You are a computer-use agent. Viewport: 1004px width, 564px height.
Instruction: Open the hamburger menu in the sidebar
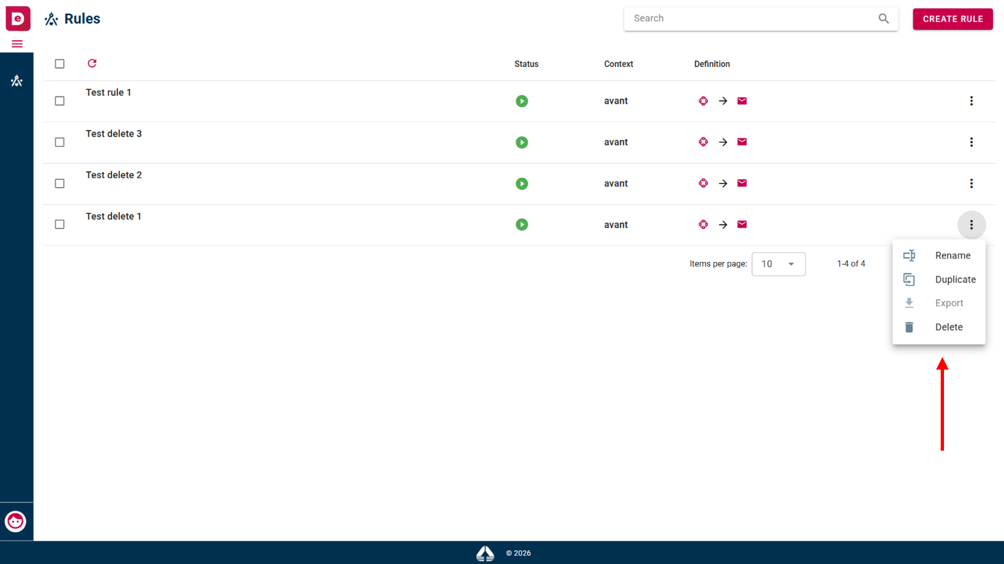pos(17,44)
